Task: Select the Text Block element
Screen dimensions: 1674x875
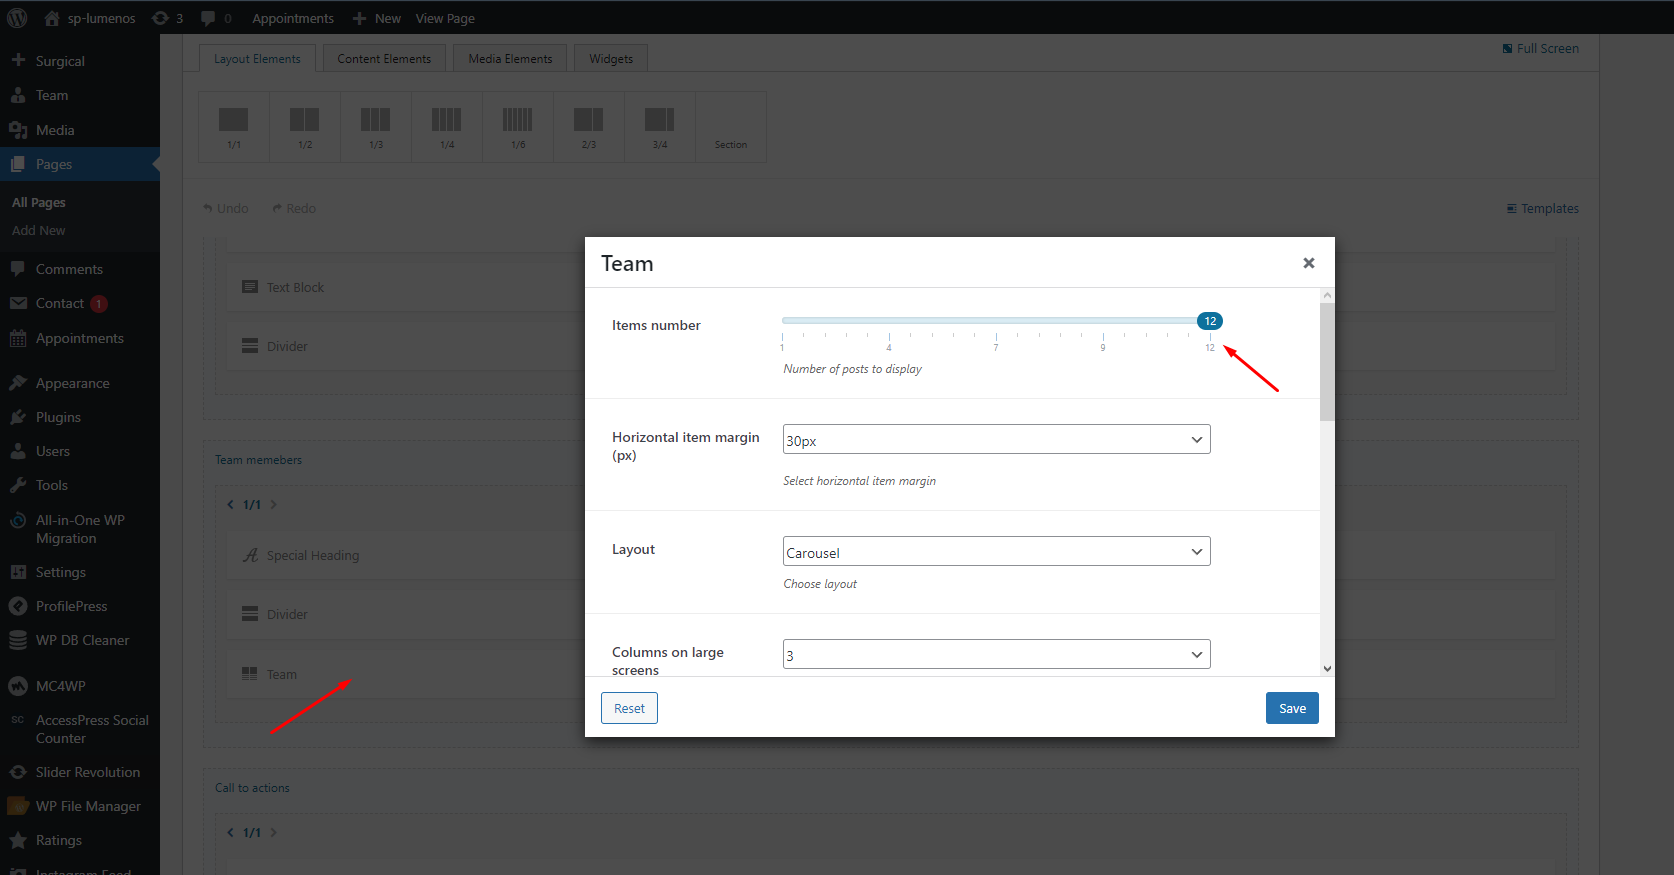Action: (405, 287)
